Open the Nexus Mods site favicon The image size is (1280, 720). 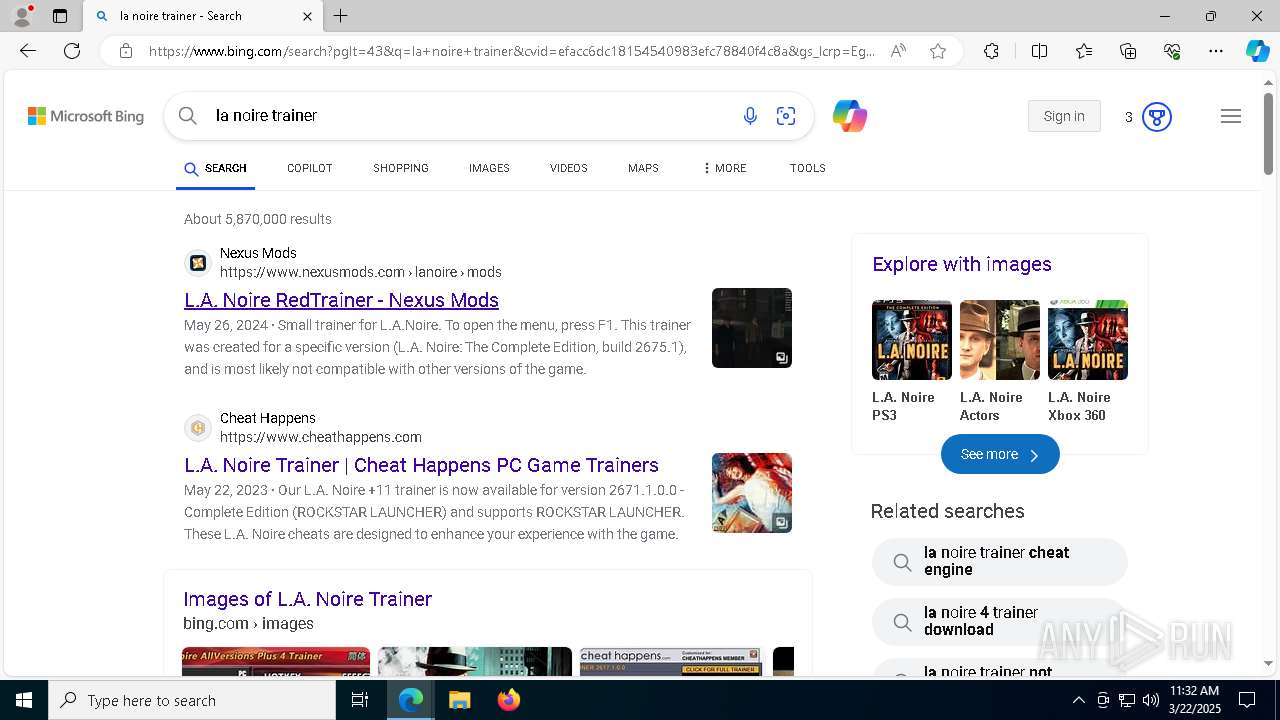tap(198, 263)
